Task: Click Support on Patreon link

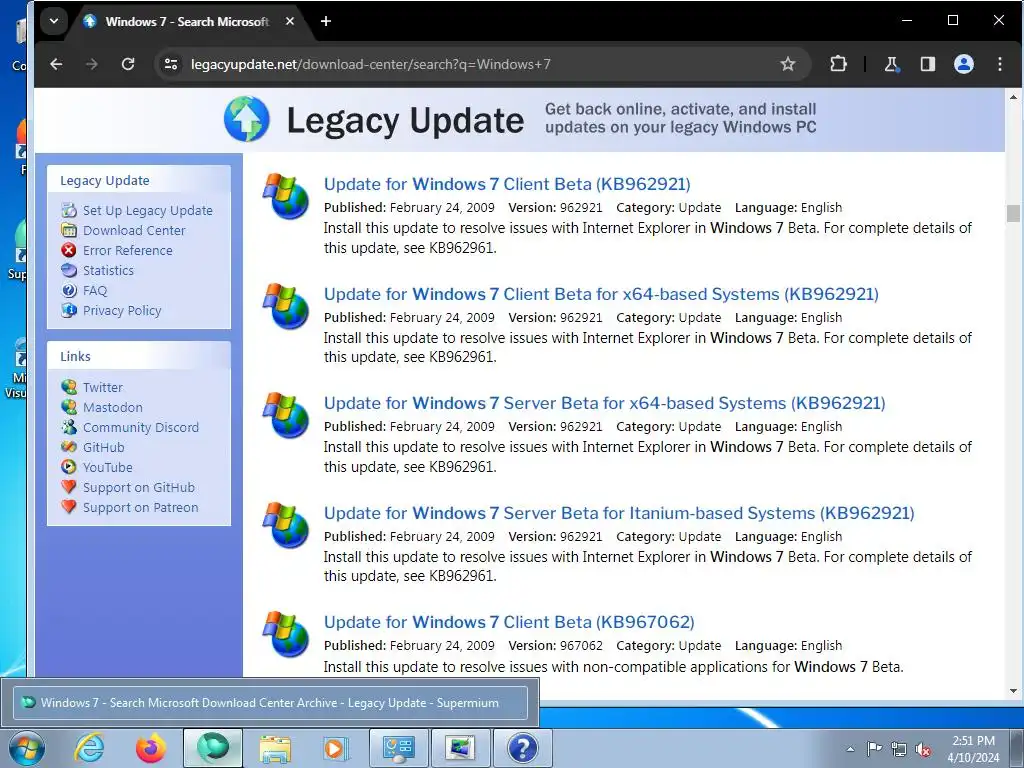Action: [140, 507]
